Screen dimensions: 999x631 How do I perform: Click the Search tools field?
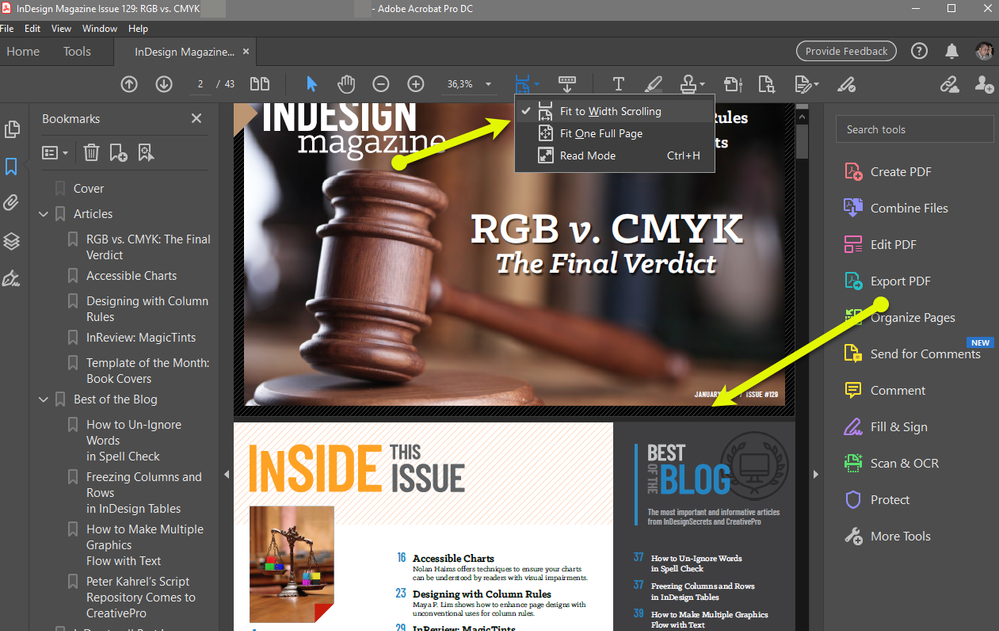pos(914,129)
